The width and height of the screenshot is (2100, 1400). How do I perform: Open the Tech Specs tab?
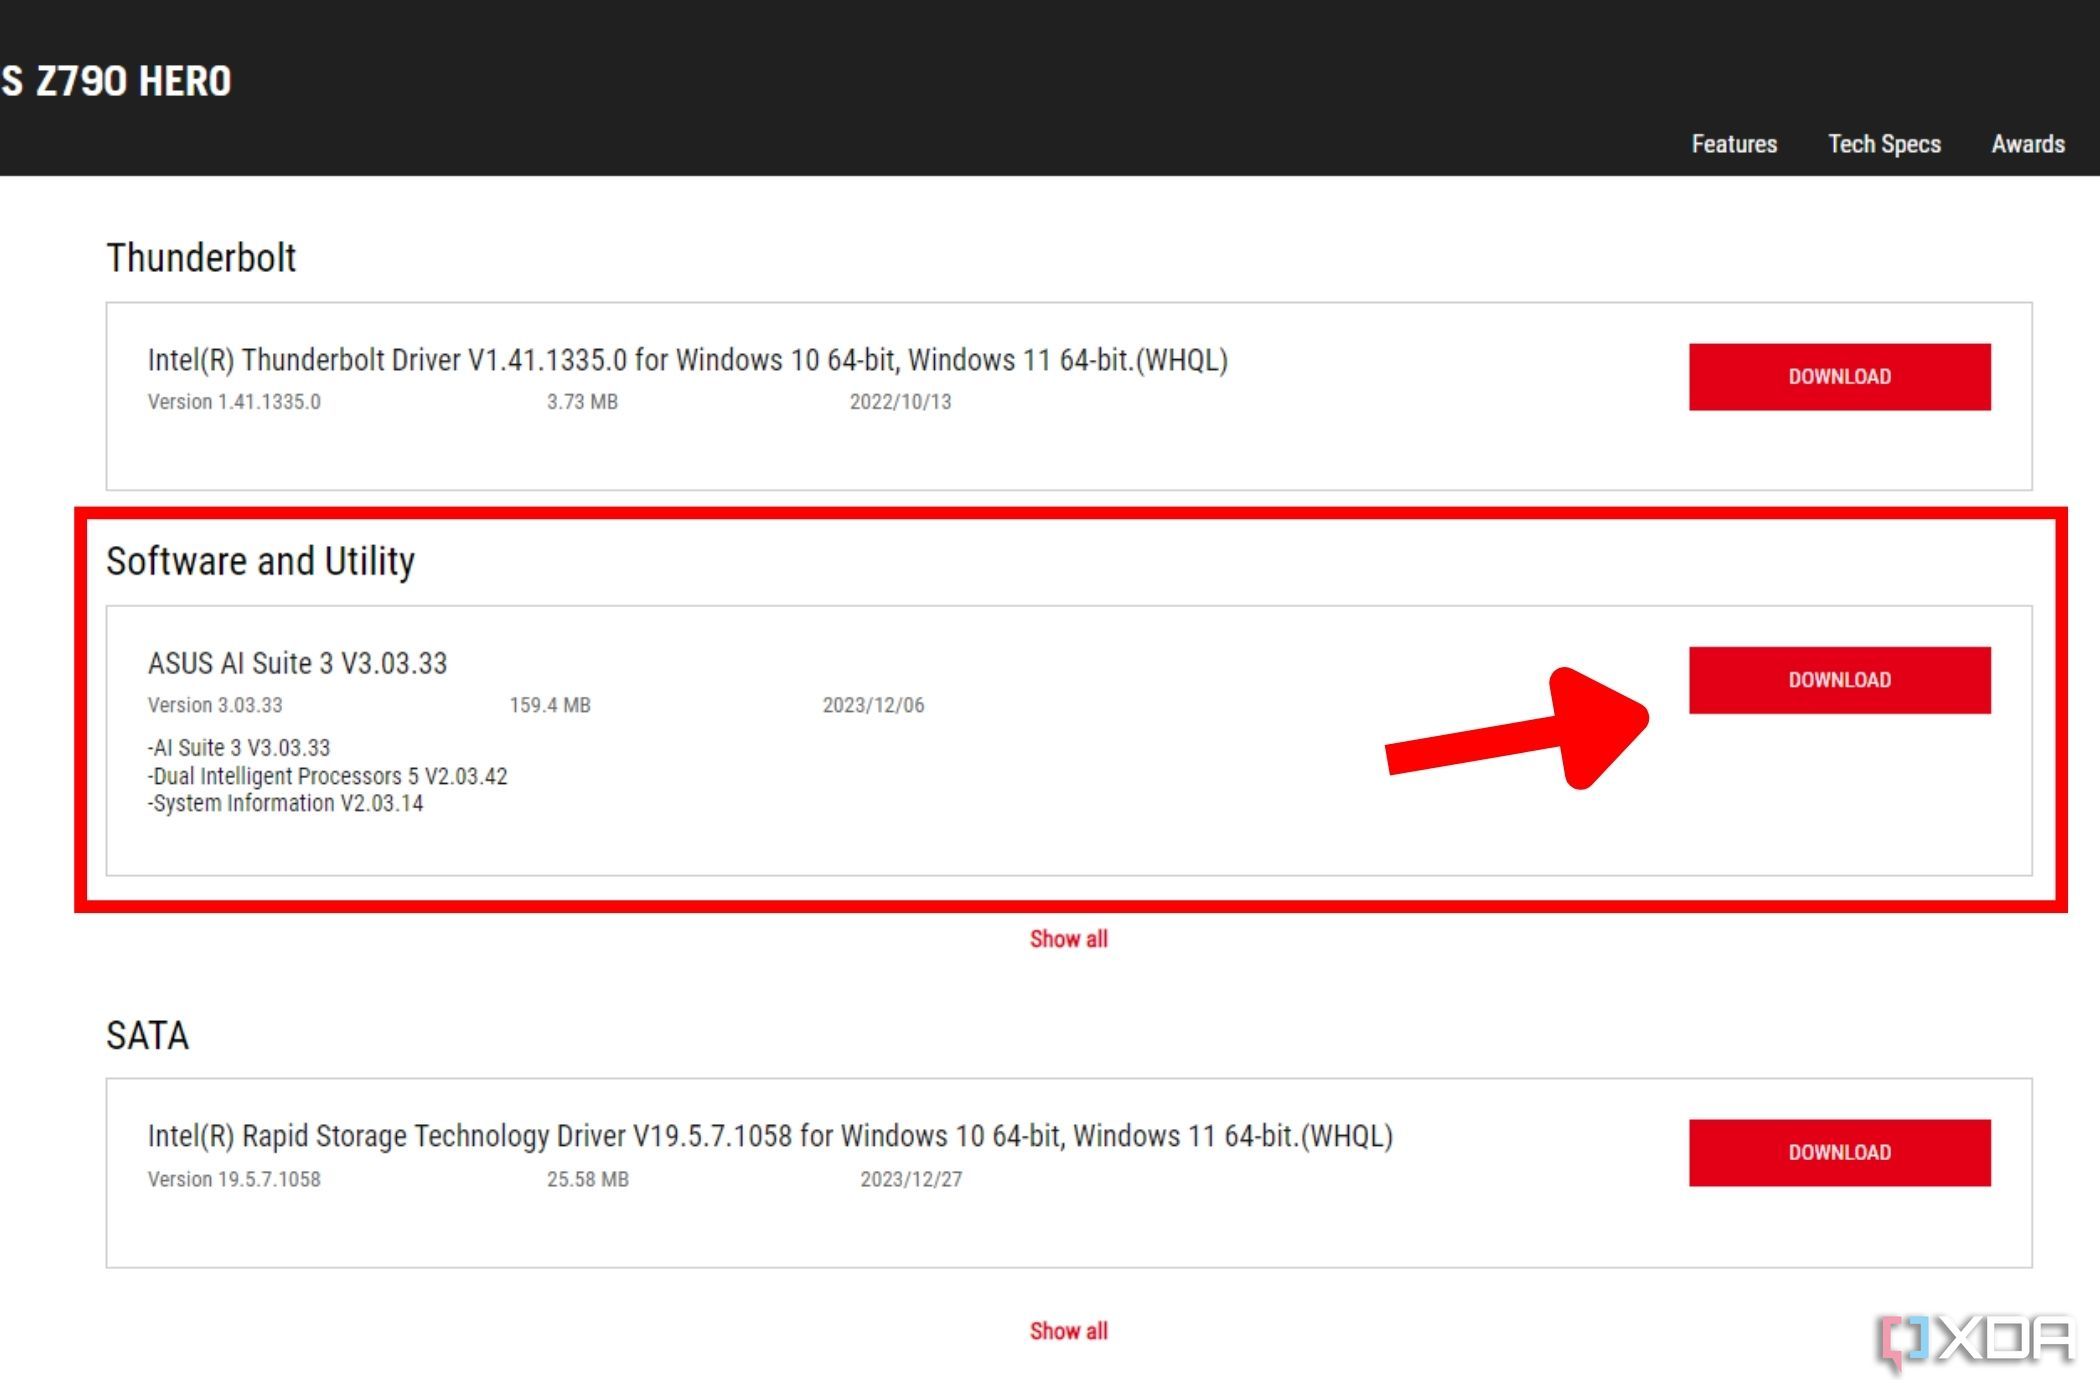coord(1884,144)
